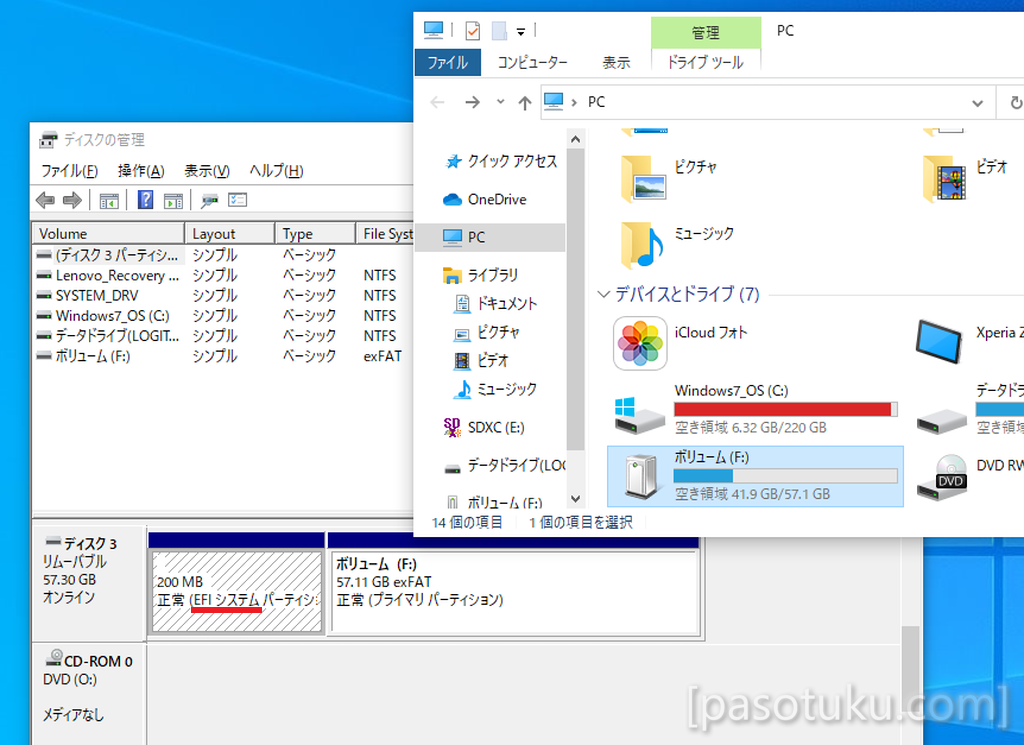Open the address bar history dropdown

(977, 102)
